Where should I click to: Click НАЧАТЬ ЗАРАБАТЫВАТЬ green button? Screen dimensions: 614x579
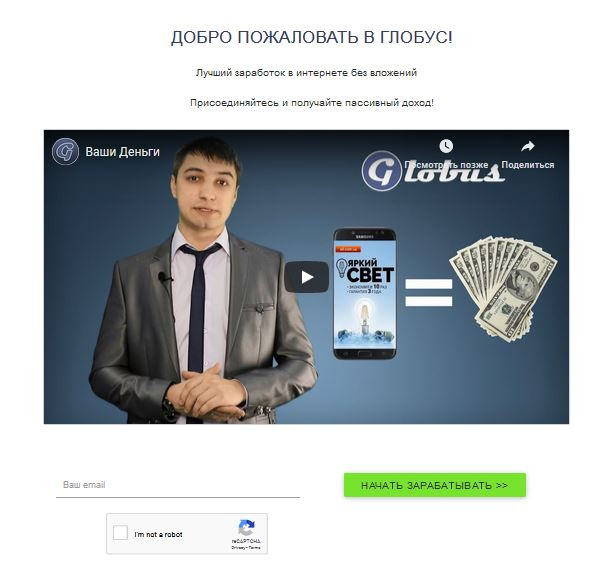pos(435,485)
